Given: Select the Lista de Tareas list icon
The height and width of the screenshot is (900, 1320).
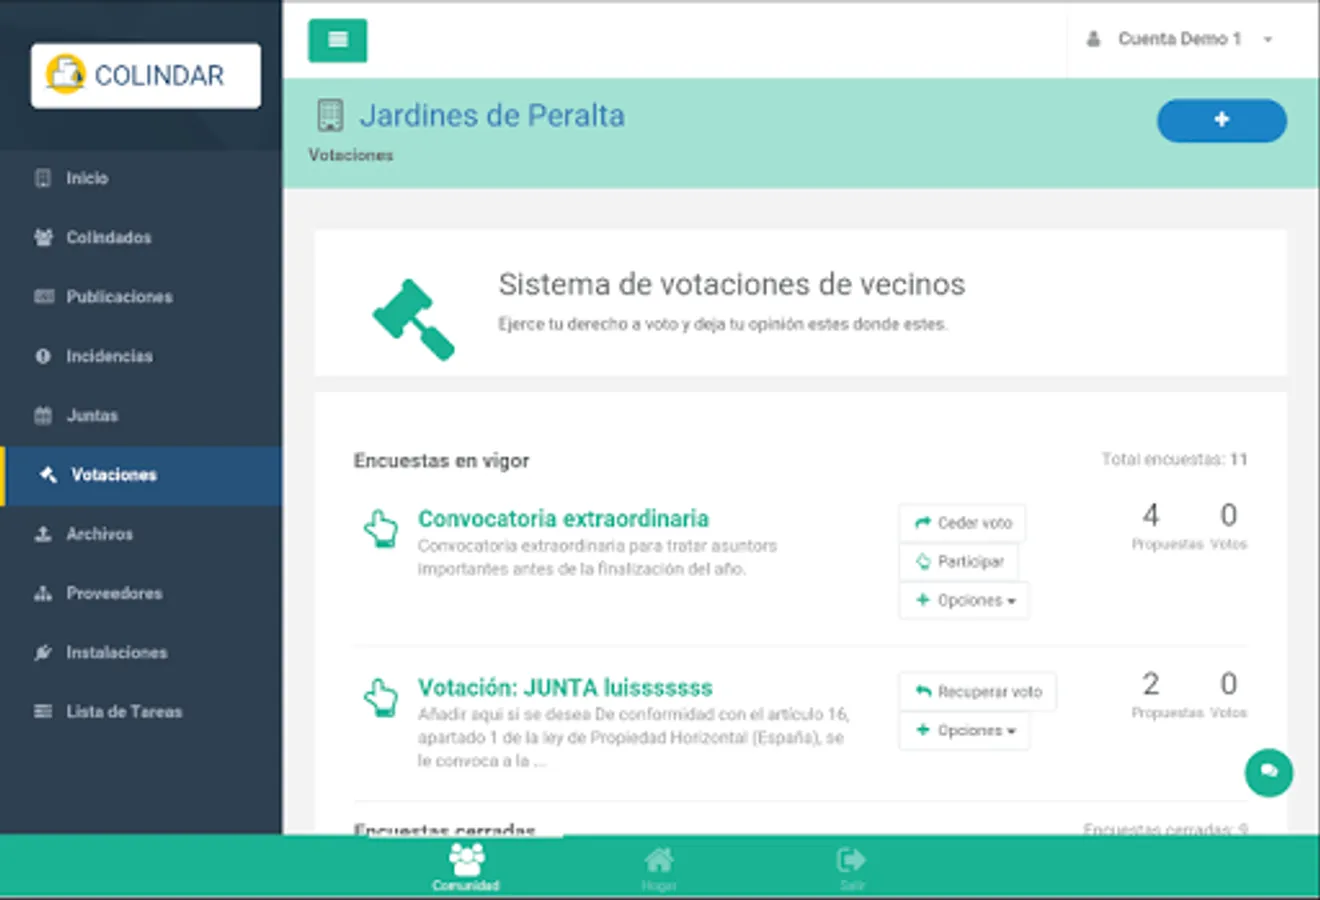Looking at the screenshot, I should pos(43,711).
